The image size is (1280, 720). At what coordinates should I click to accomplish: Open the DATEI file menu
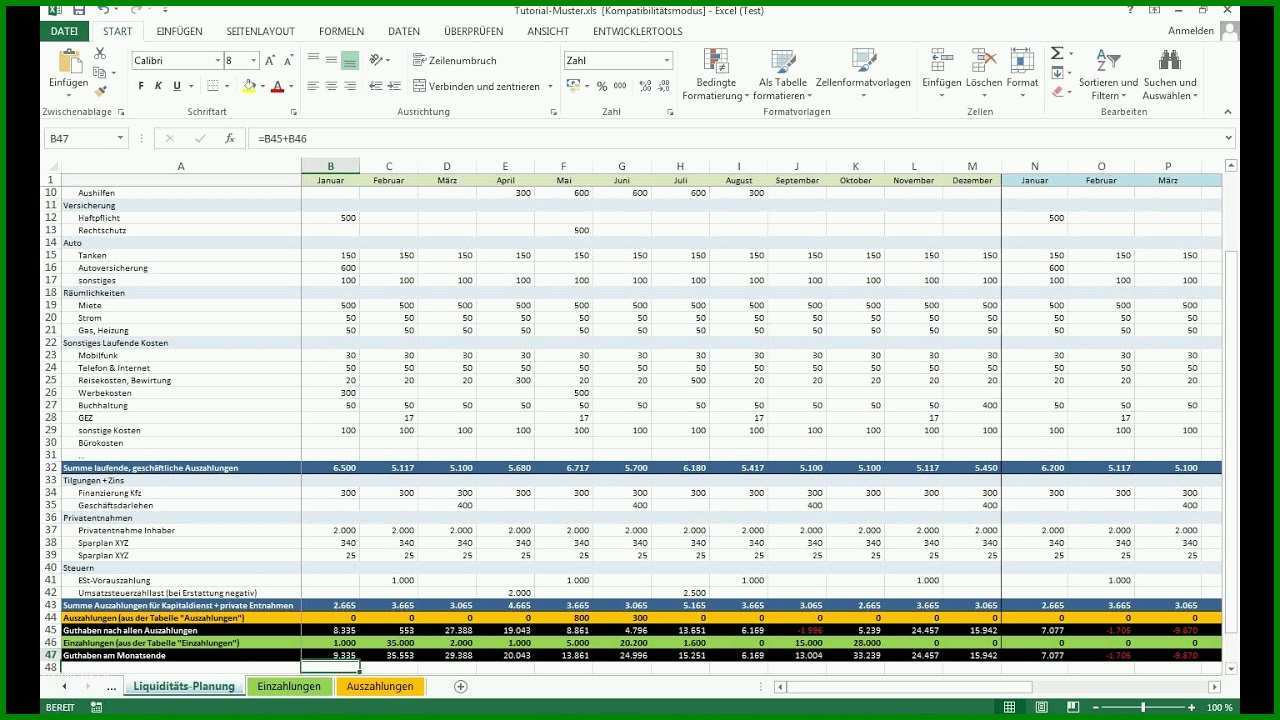click(x=64, y=31)
